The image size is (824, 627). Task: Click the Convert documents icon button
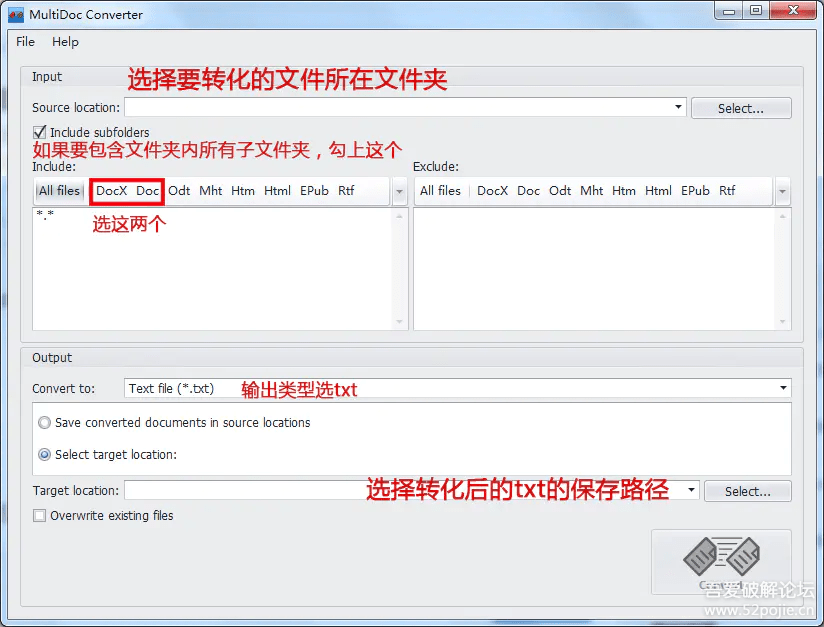click(721, 562)
